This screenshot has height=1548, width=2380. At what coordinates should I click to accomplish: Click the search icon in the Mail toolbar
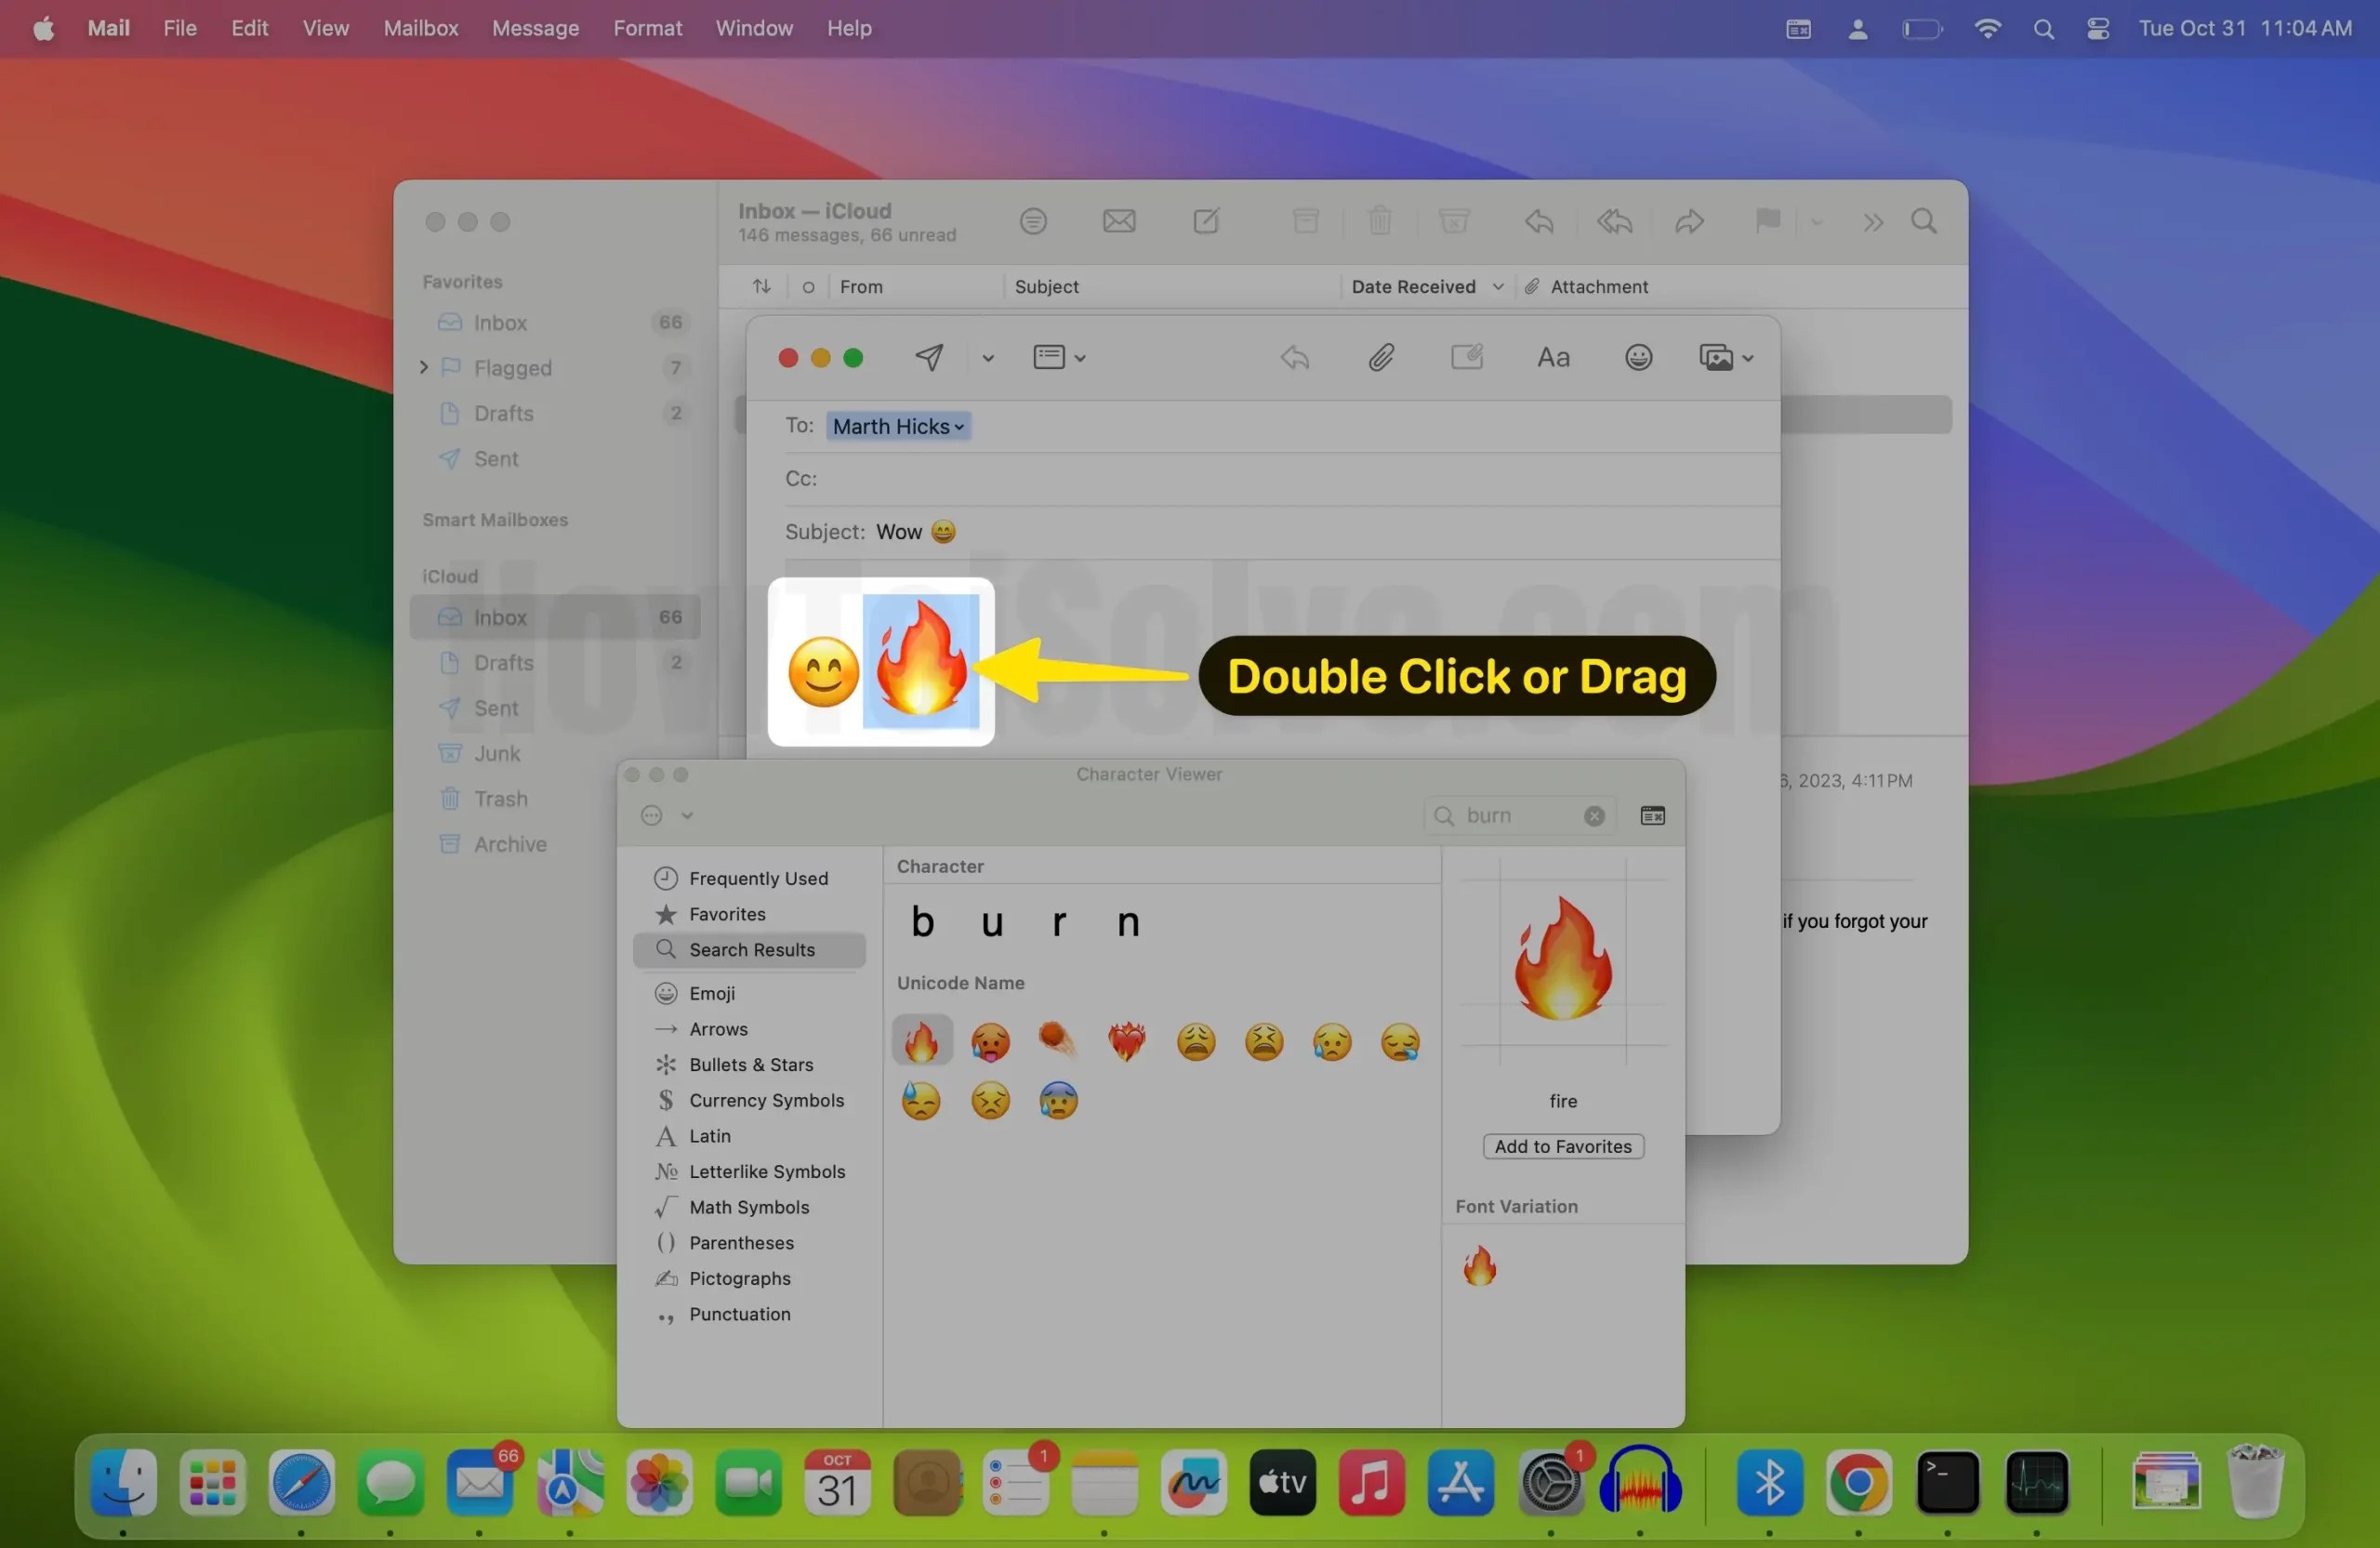1924,221
